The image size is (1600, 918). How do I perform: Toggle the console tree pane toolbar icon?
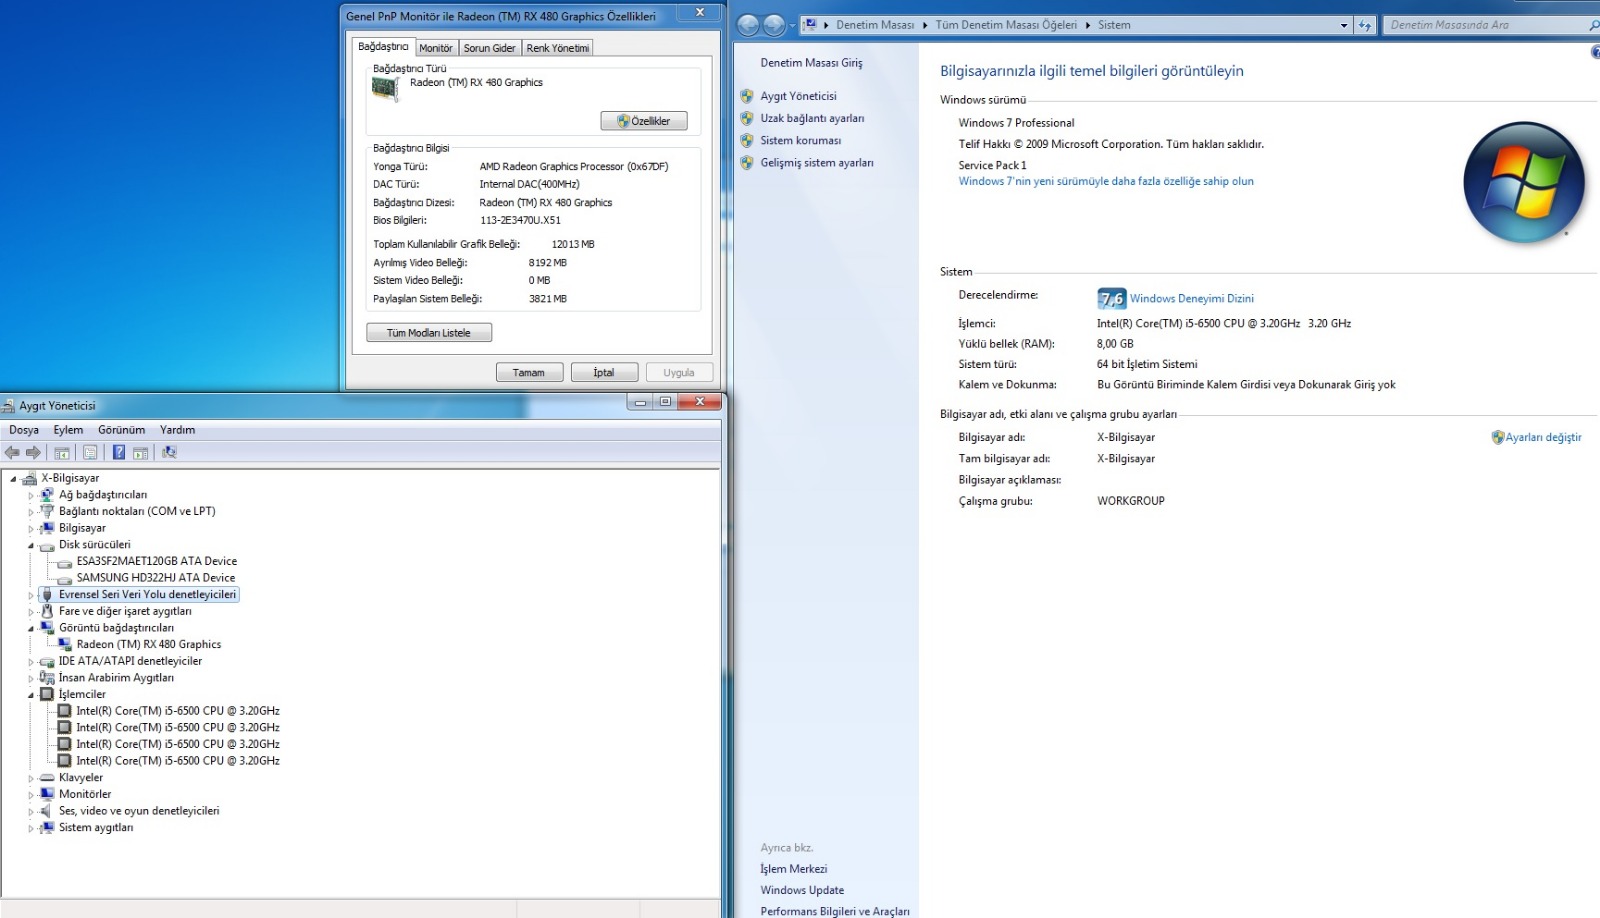[62, 453]
